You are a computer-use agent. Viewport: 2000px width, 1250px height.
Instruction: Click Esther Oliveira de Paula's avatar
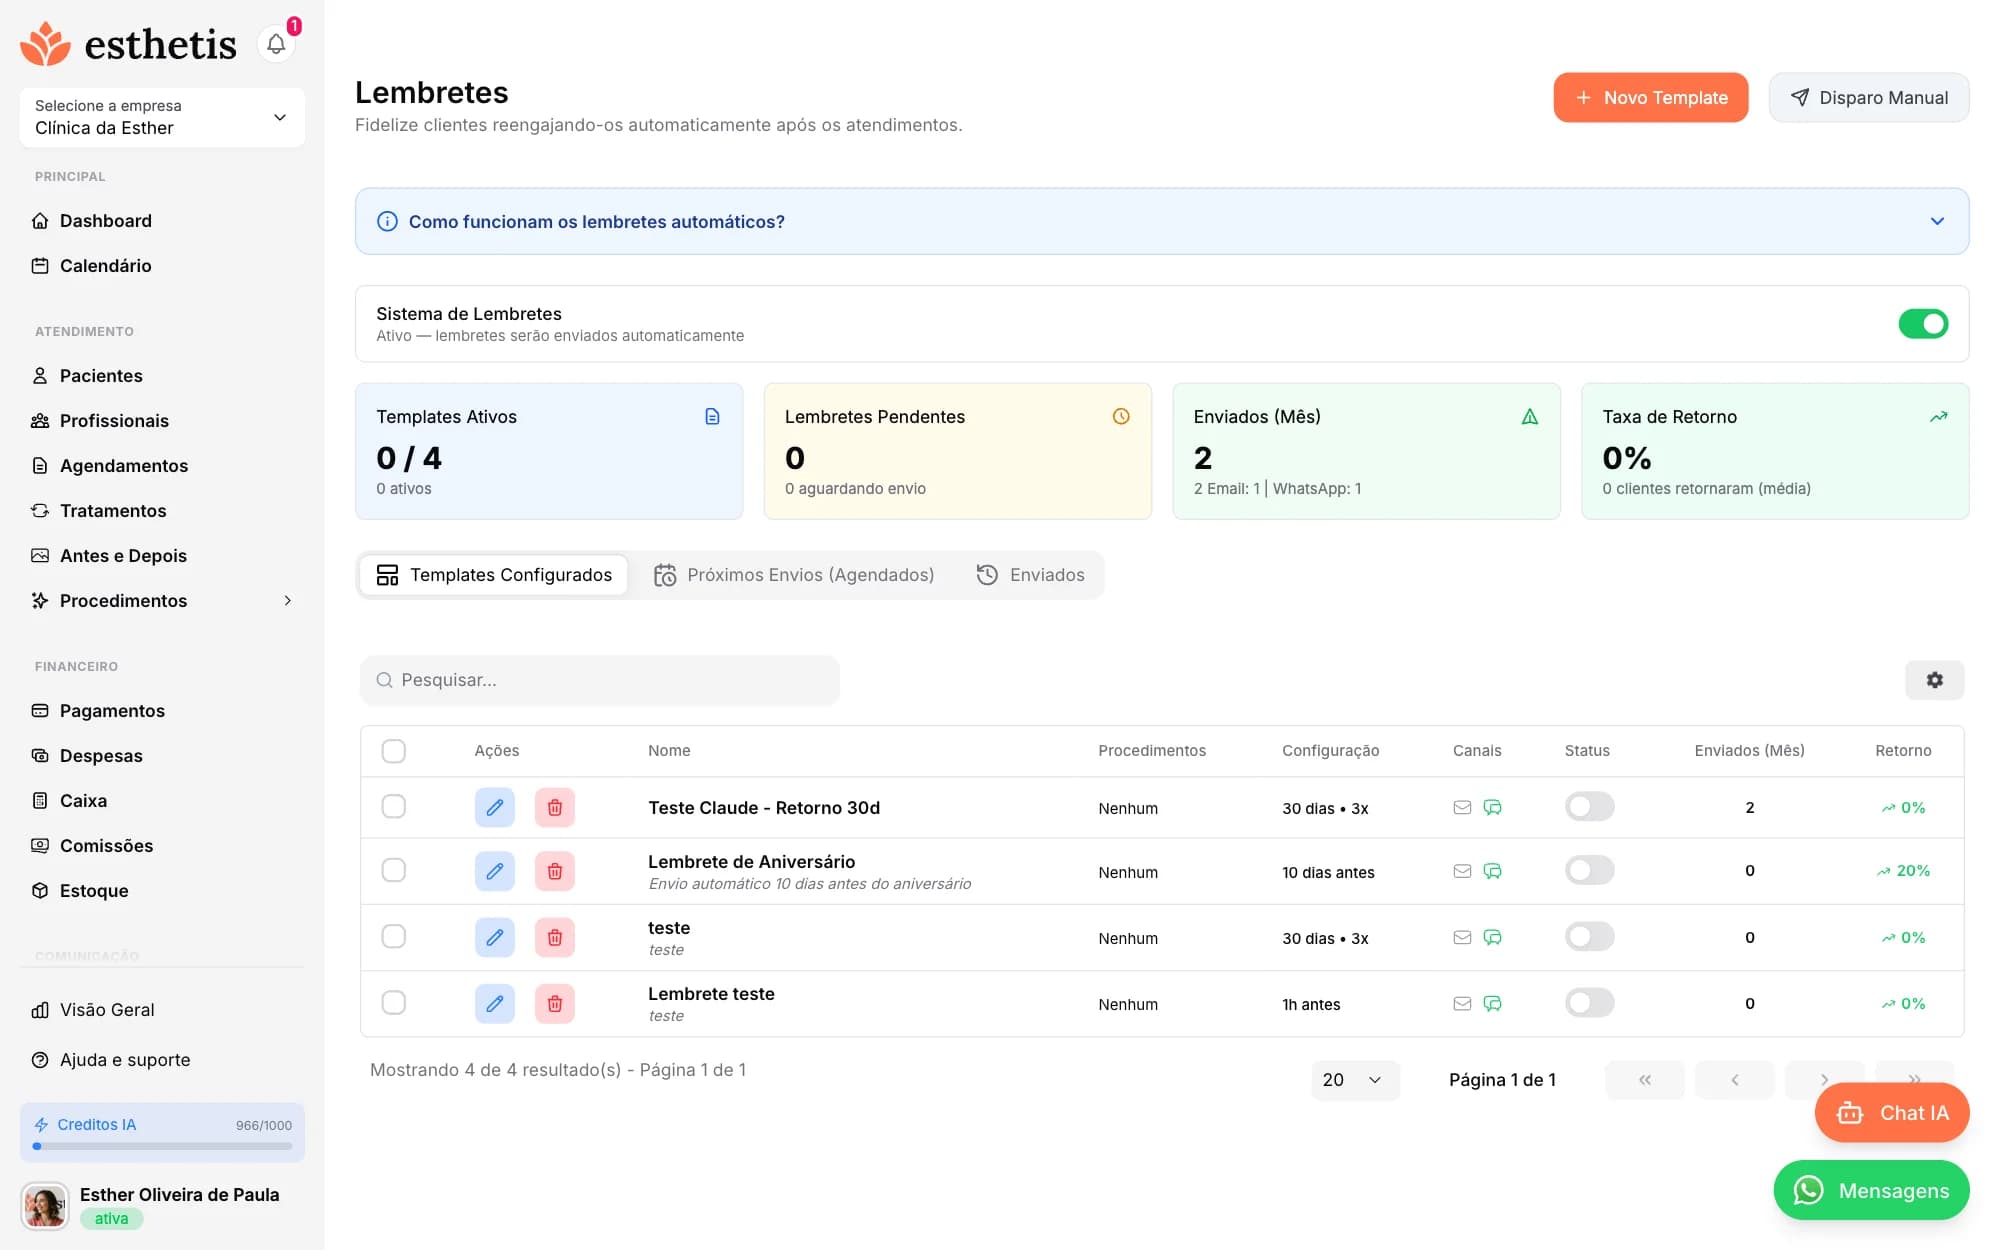45,1206
